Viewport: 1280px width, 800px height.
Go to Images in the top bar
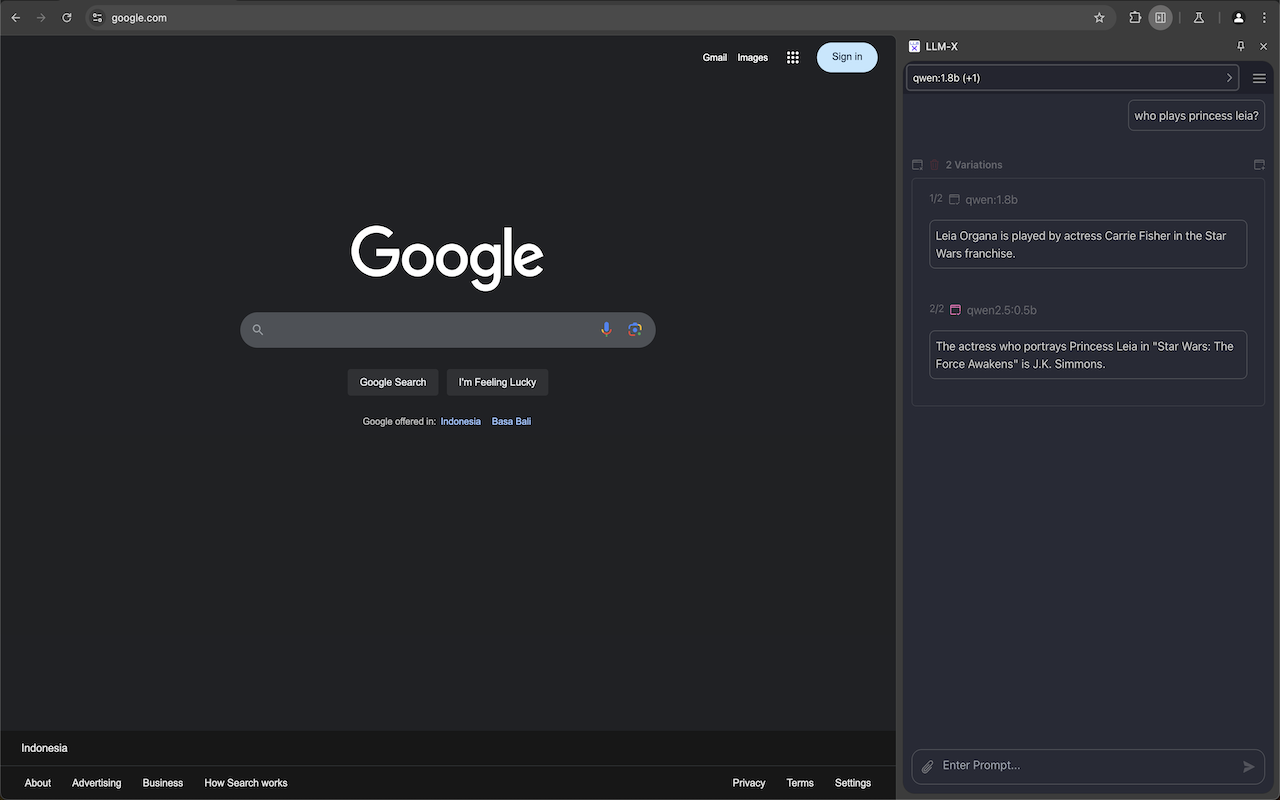click(752, 58)
